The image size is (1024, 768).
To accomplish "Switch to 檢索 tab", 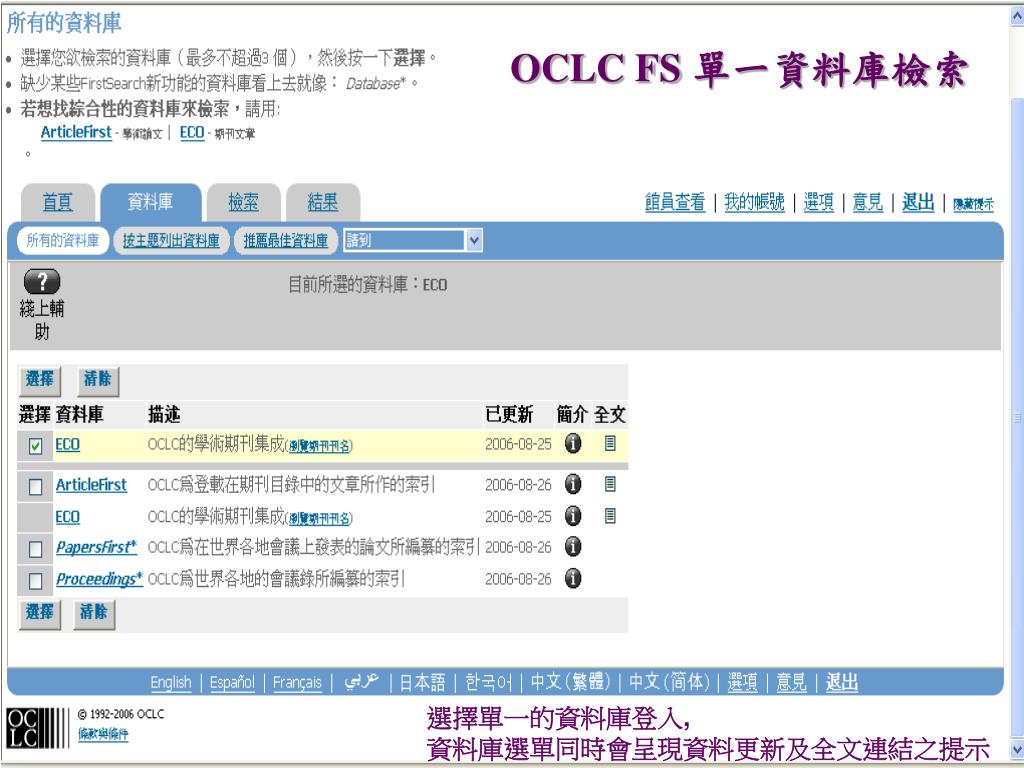I will tap(244, 202).
